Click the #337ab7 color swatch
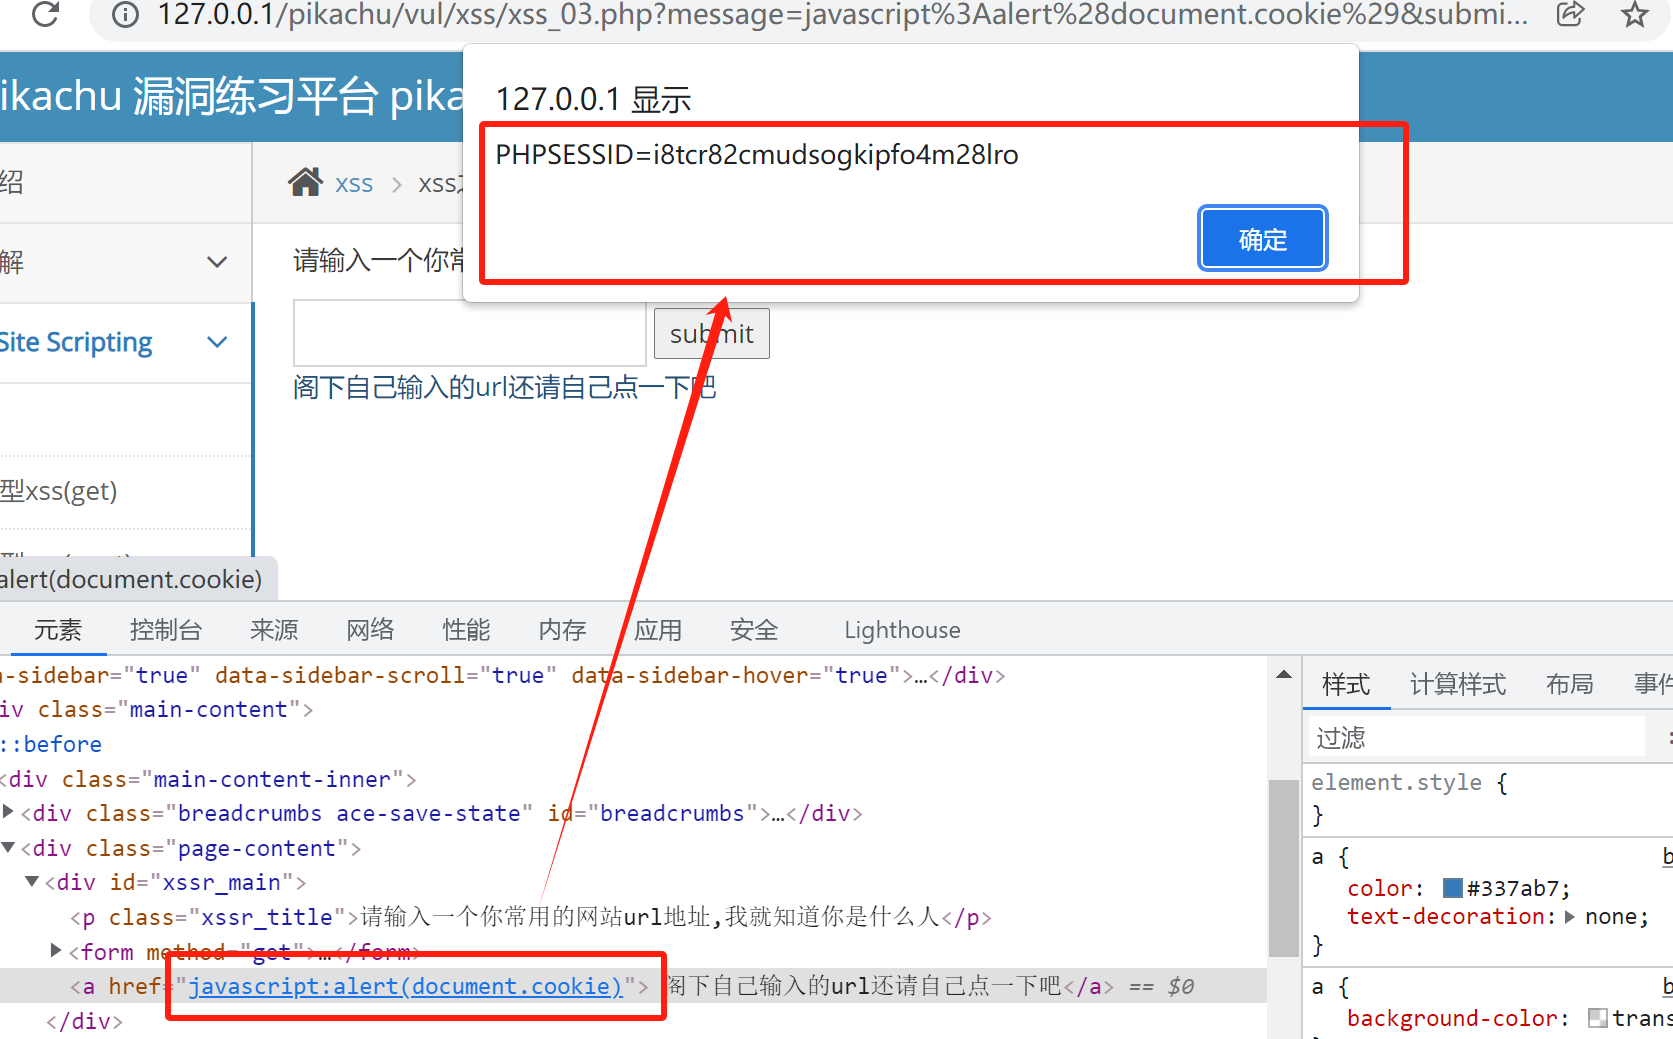The image size is (1673, 1039). pos(1452,888)
